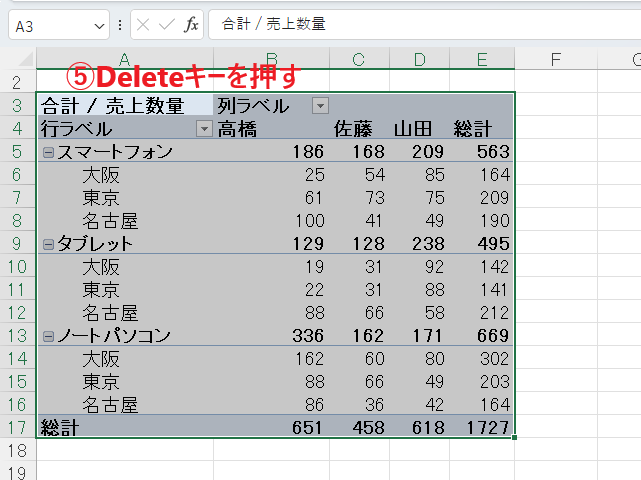The width and height of the screenshot is (641, 480).
Task: Select row 5 header
Action: pyautogui.click(x=17, y=152)
